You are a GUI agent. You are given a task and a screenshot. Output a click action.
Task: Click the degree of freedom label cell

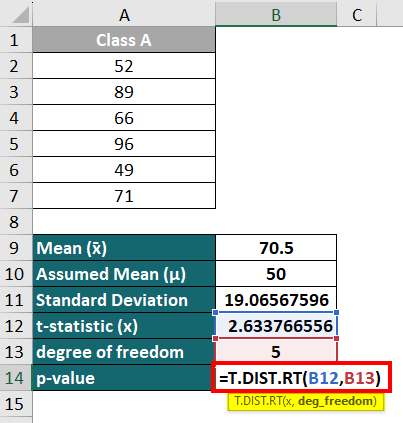124,352
